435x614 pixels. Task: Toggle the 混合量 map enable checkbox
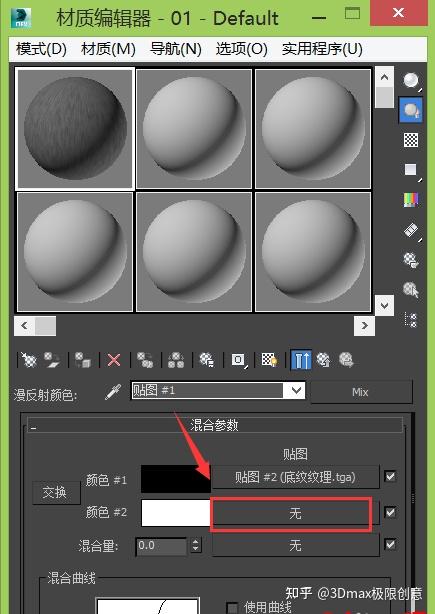pyautogui.click(x=390, y=544)
